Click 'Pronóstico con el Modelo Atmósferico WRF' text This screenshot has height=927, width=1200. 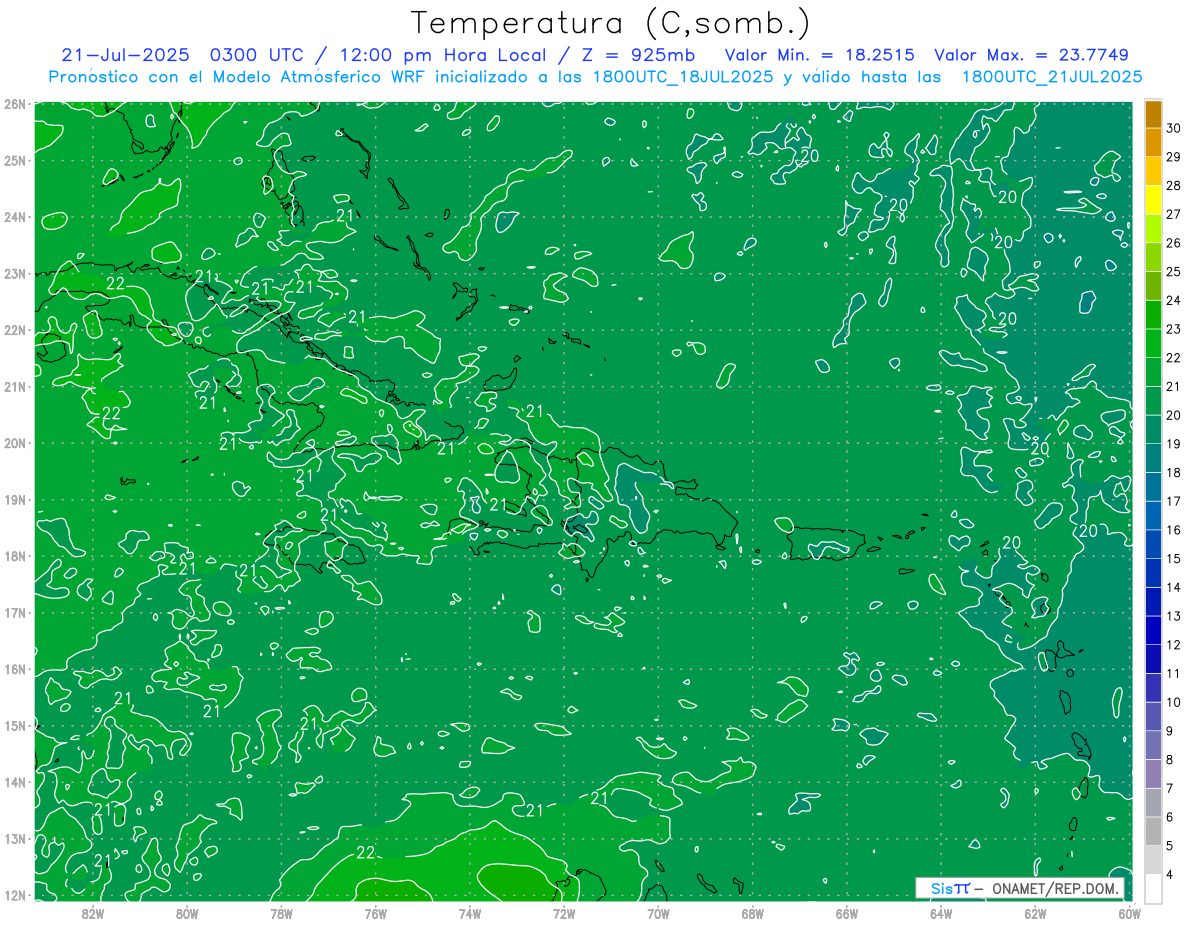[239, 77]
